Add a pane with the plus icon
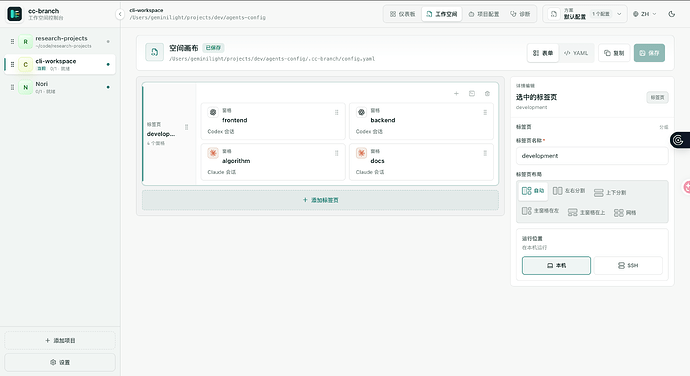This screenshot has width=690, height=376. pos(456,93)
